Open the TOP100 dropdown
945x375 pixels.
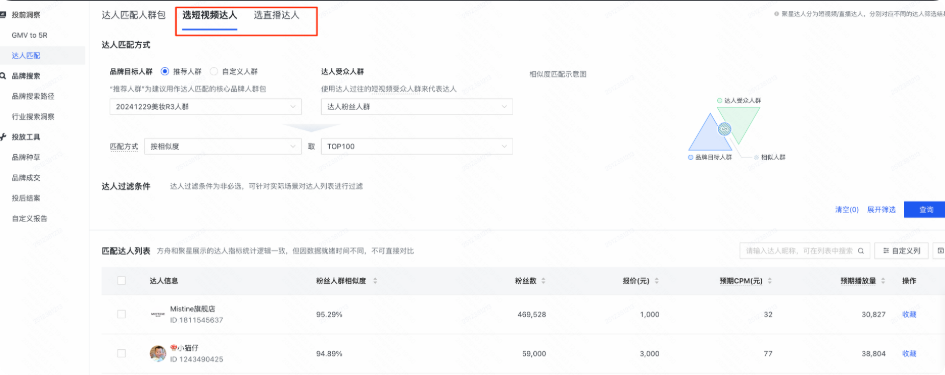[x=417, y=147]
